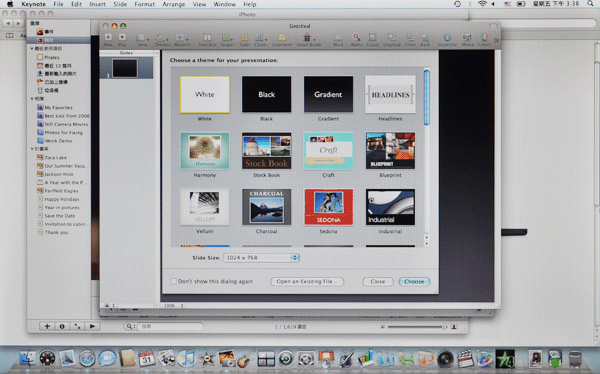The height and width of the screenshot is (374, 600).
Task: Select the White theme thumbnail
Action: tap(205, 94)
